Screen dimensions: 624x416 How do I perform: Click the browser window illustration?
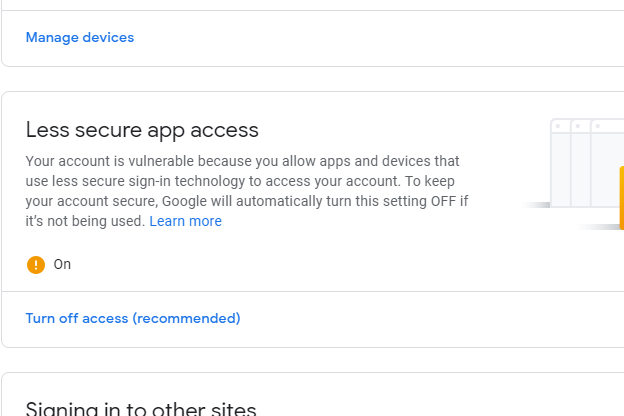[587, 163]
